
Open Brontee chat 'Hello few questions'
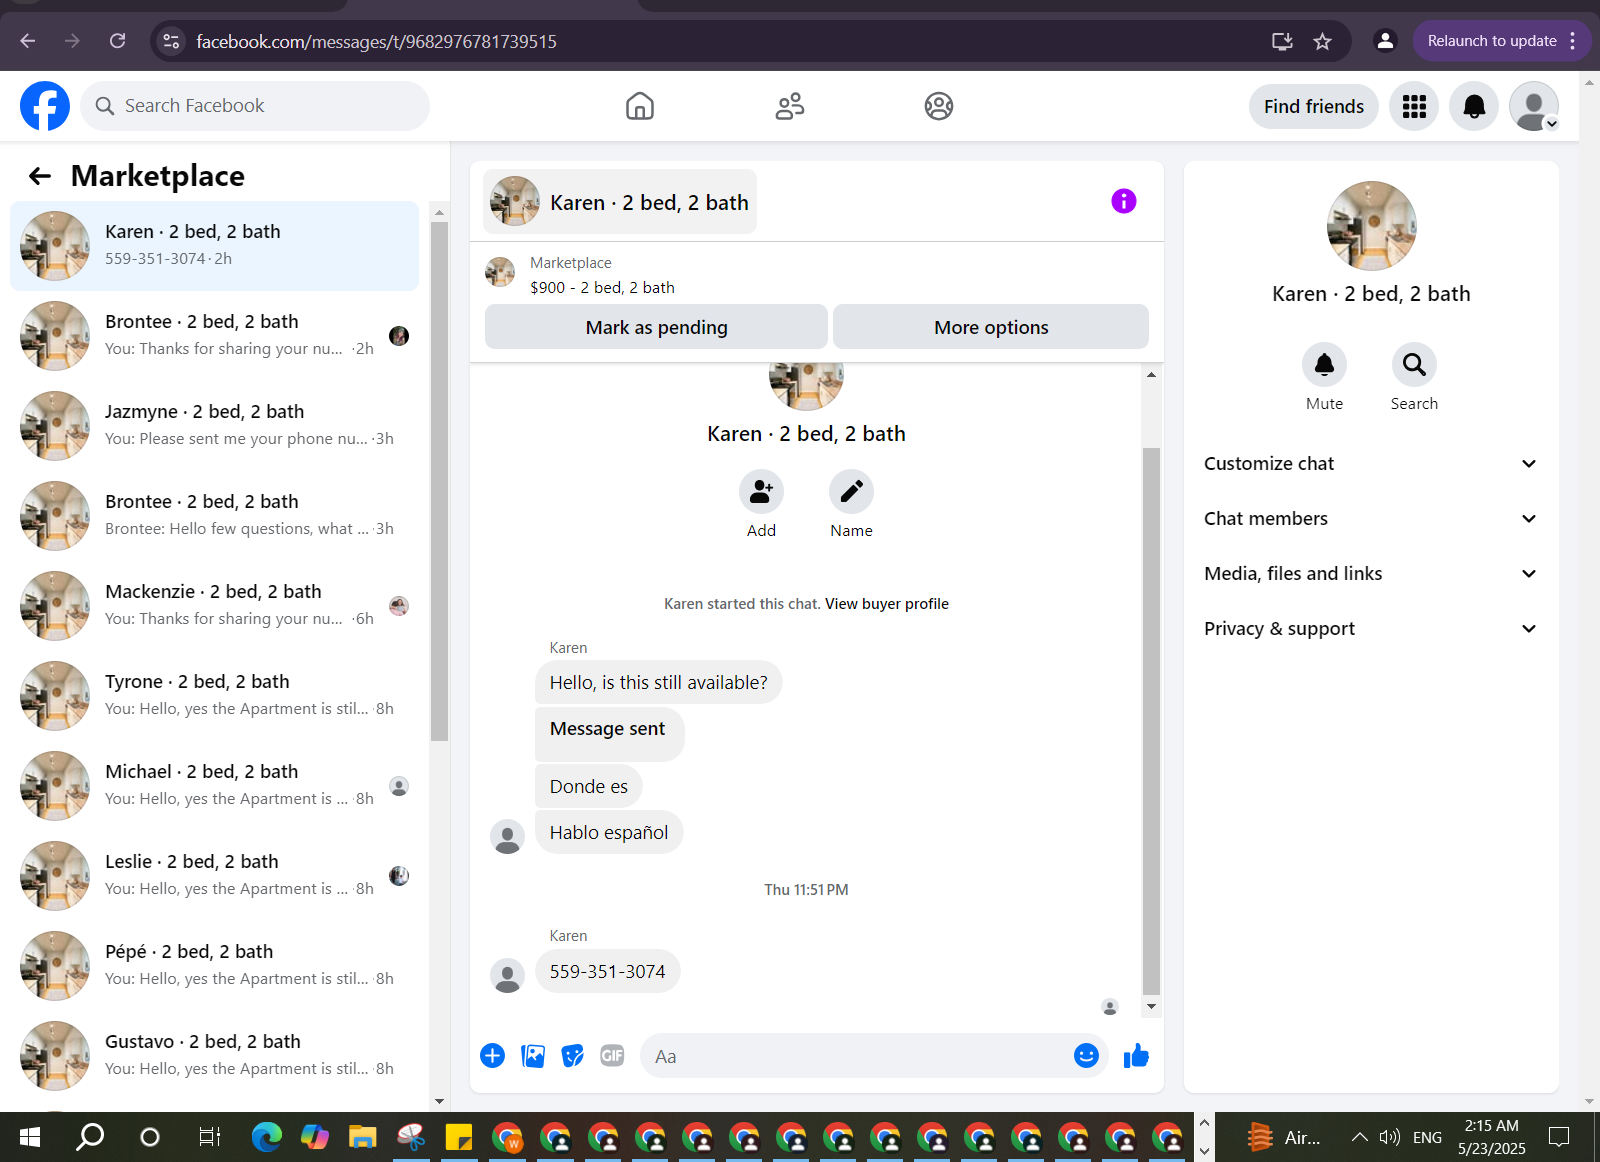[214, 516]
